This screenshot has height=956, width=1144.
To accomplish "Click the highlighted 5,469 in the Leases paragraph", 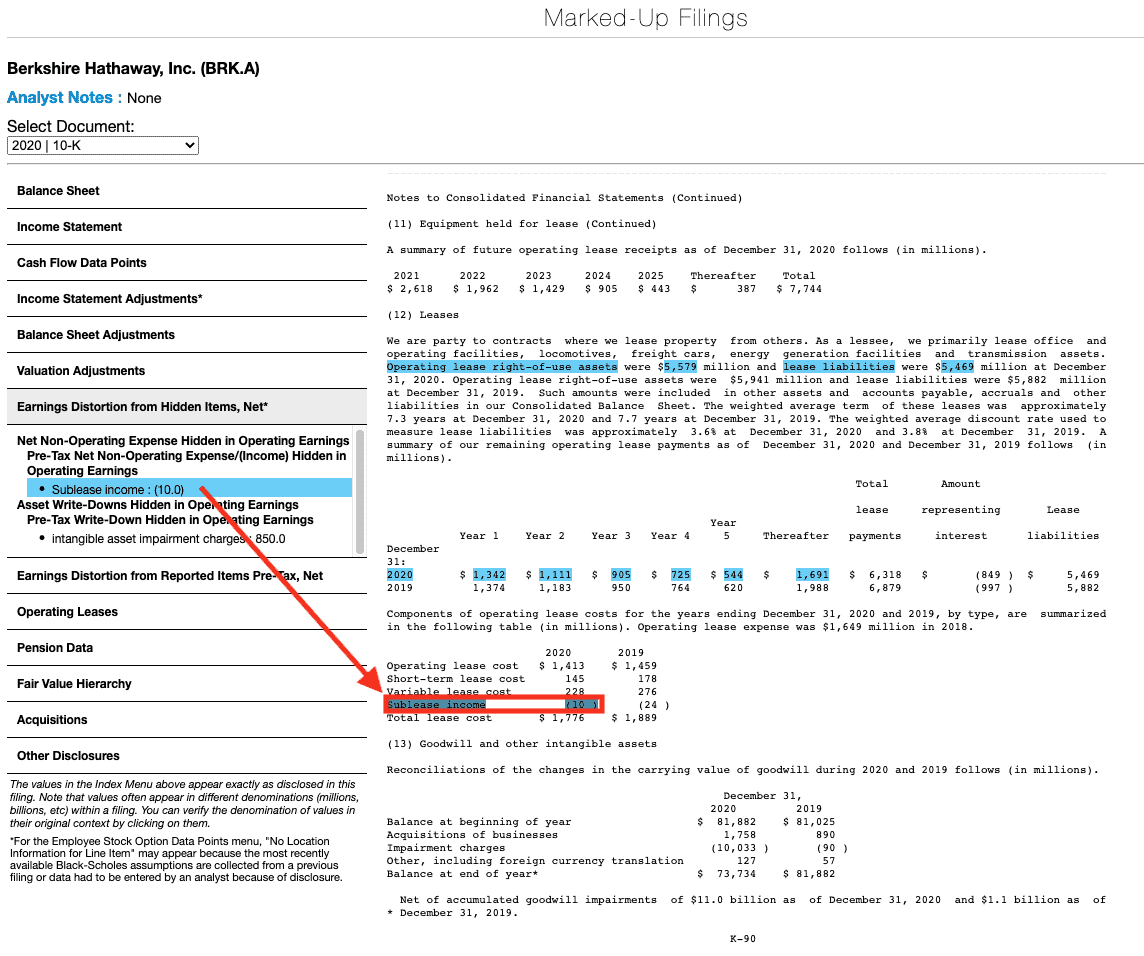I will tap(957, 367).
